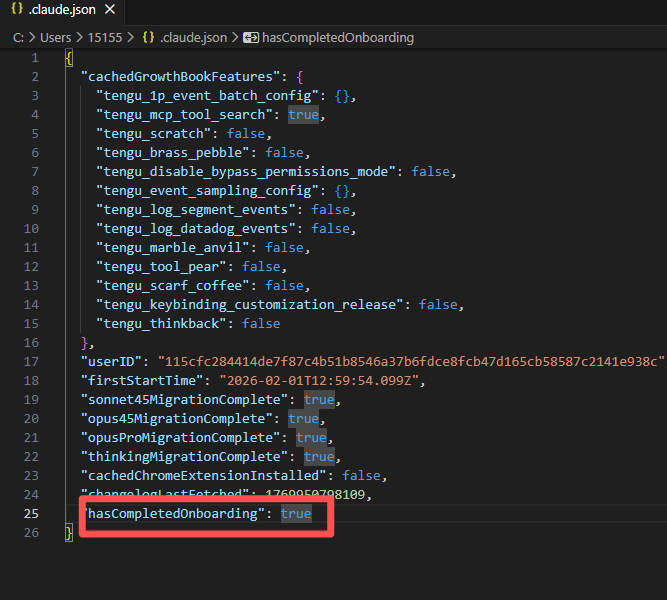
Task: Click line number 2 in the gutter
Action: (x=34, y=77)
